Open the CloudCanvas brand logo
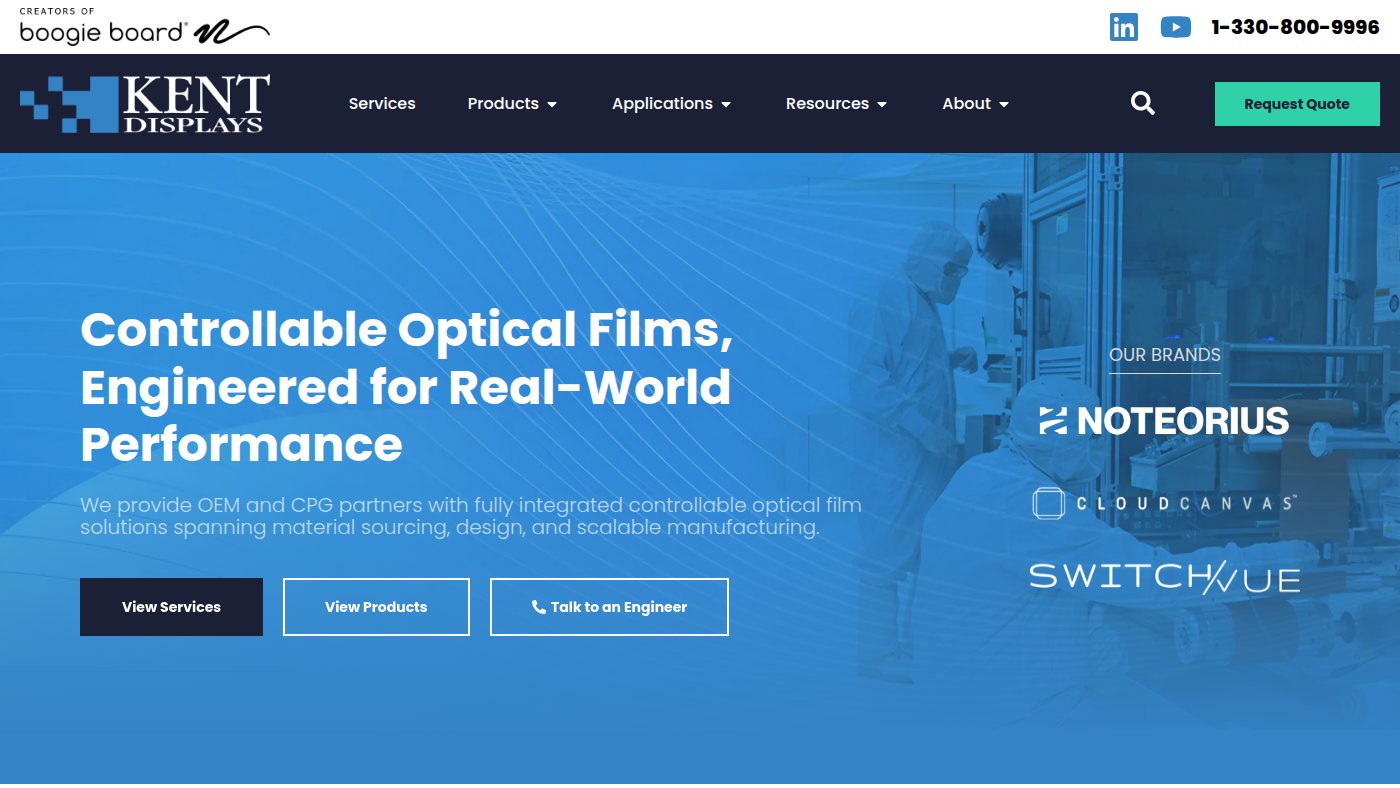Viewport: 1400px width, 788px height. [1164, 503]
